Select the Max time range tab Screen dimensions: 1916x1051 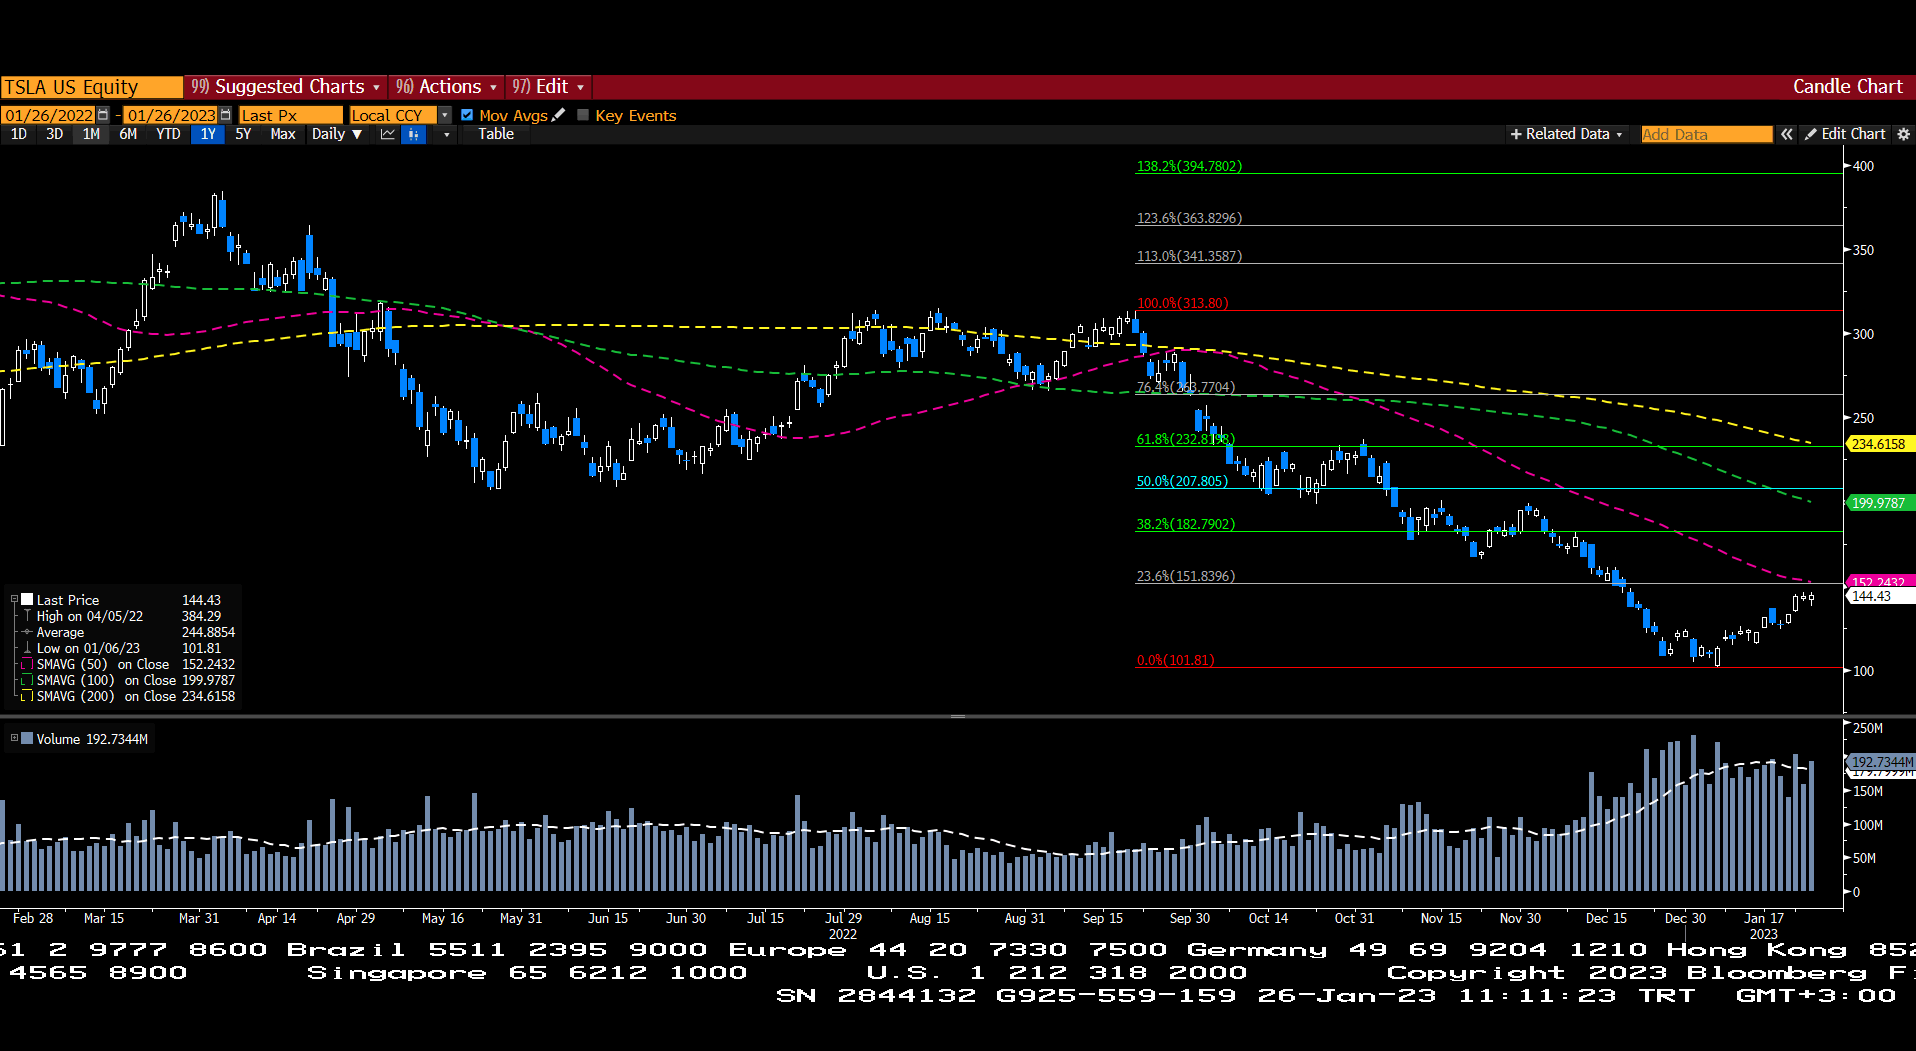click(283, 134)
